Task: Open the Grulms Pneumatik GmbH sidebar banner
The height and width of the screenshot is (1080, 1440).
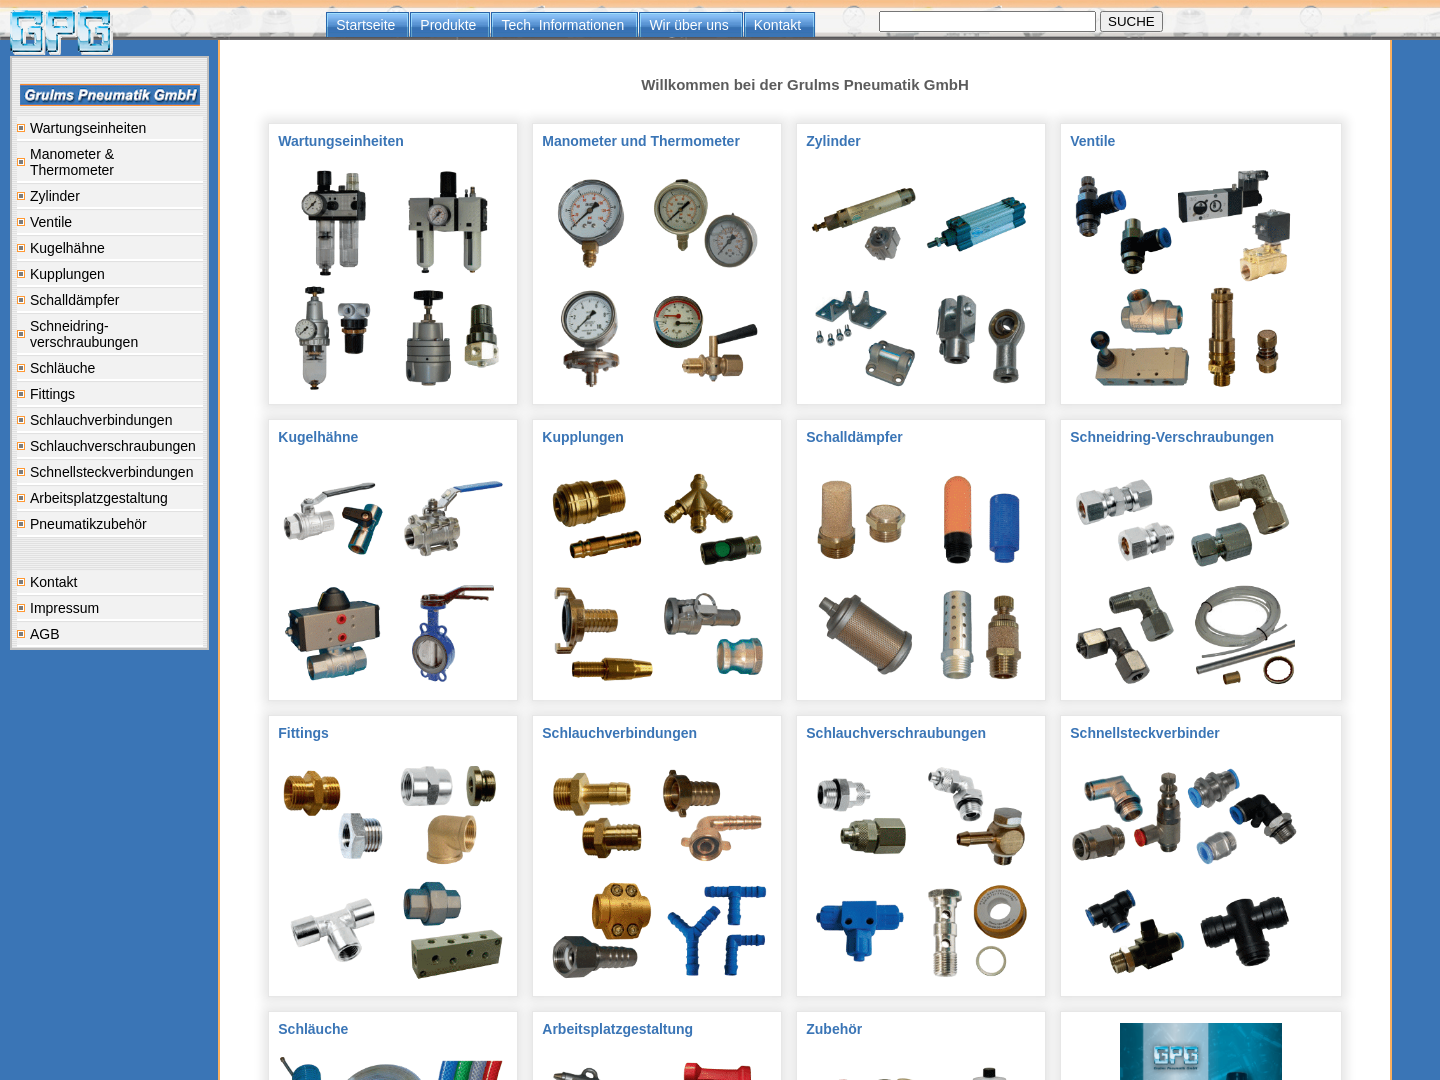Action: pos(110,95)
